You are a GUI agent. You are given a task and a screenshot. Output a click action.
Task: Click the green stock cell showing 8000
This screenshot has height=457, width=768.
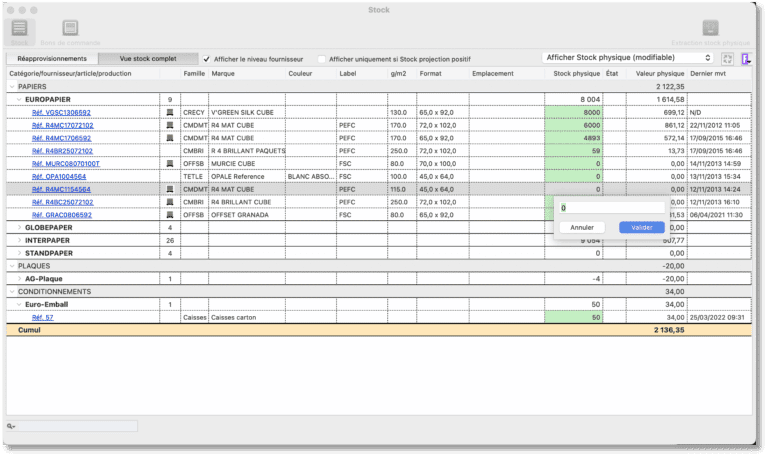[x=573, y=113]
